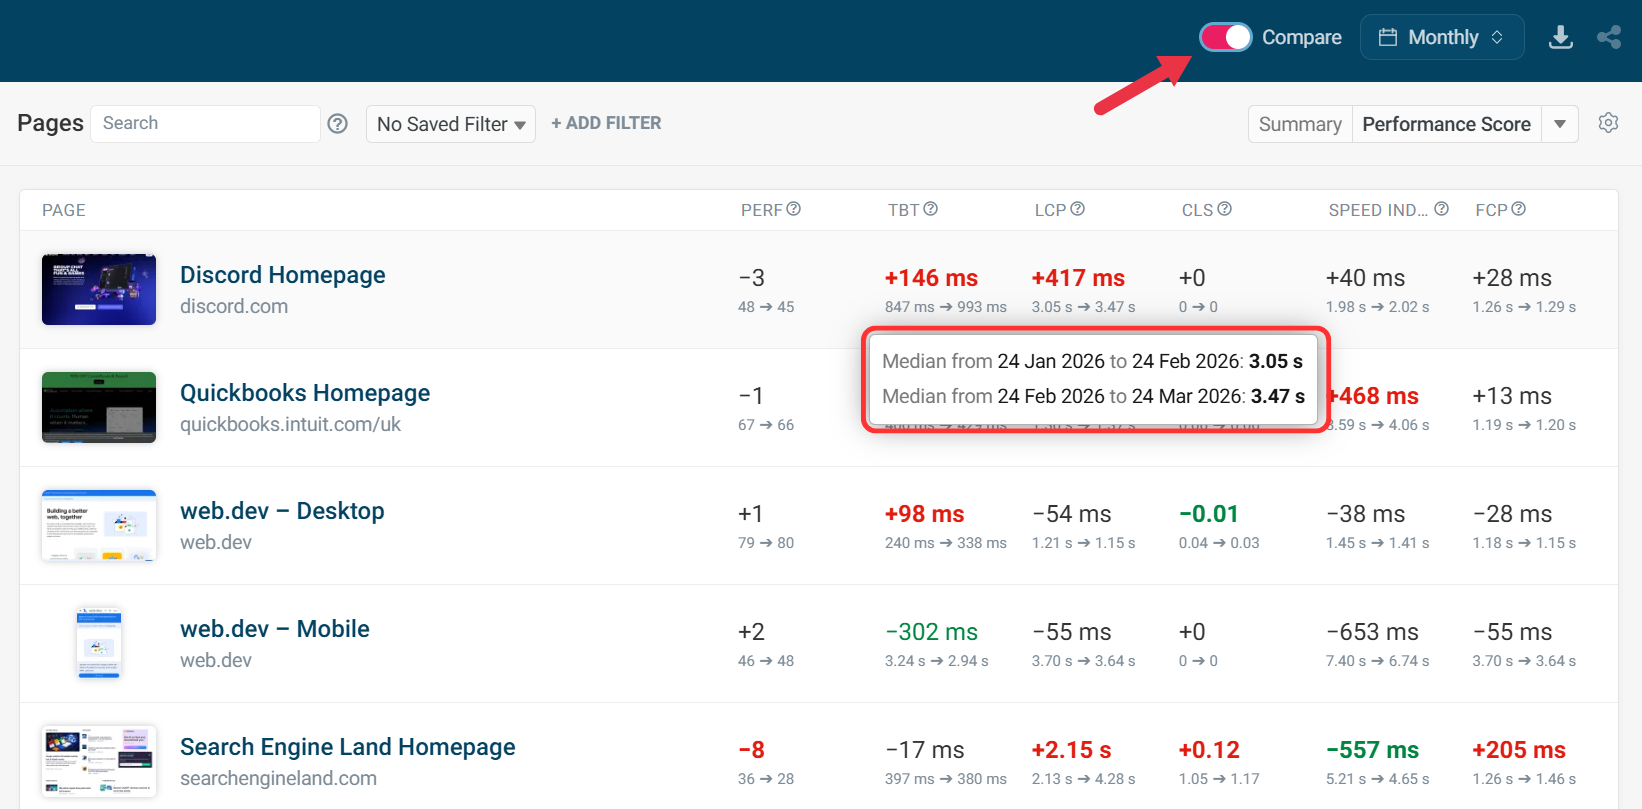The height and width of the screenshot is (809, 1642).
Task: Open the Discord Homepage link
Action: pos(283,275)
